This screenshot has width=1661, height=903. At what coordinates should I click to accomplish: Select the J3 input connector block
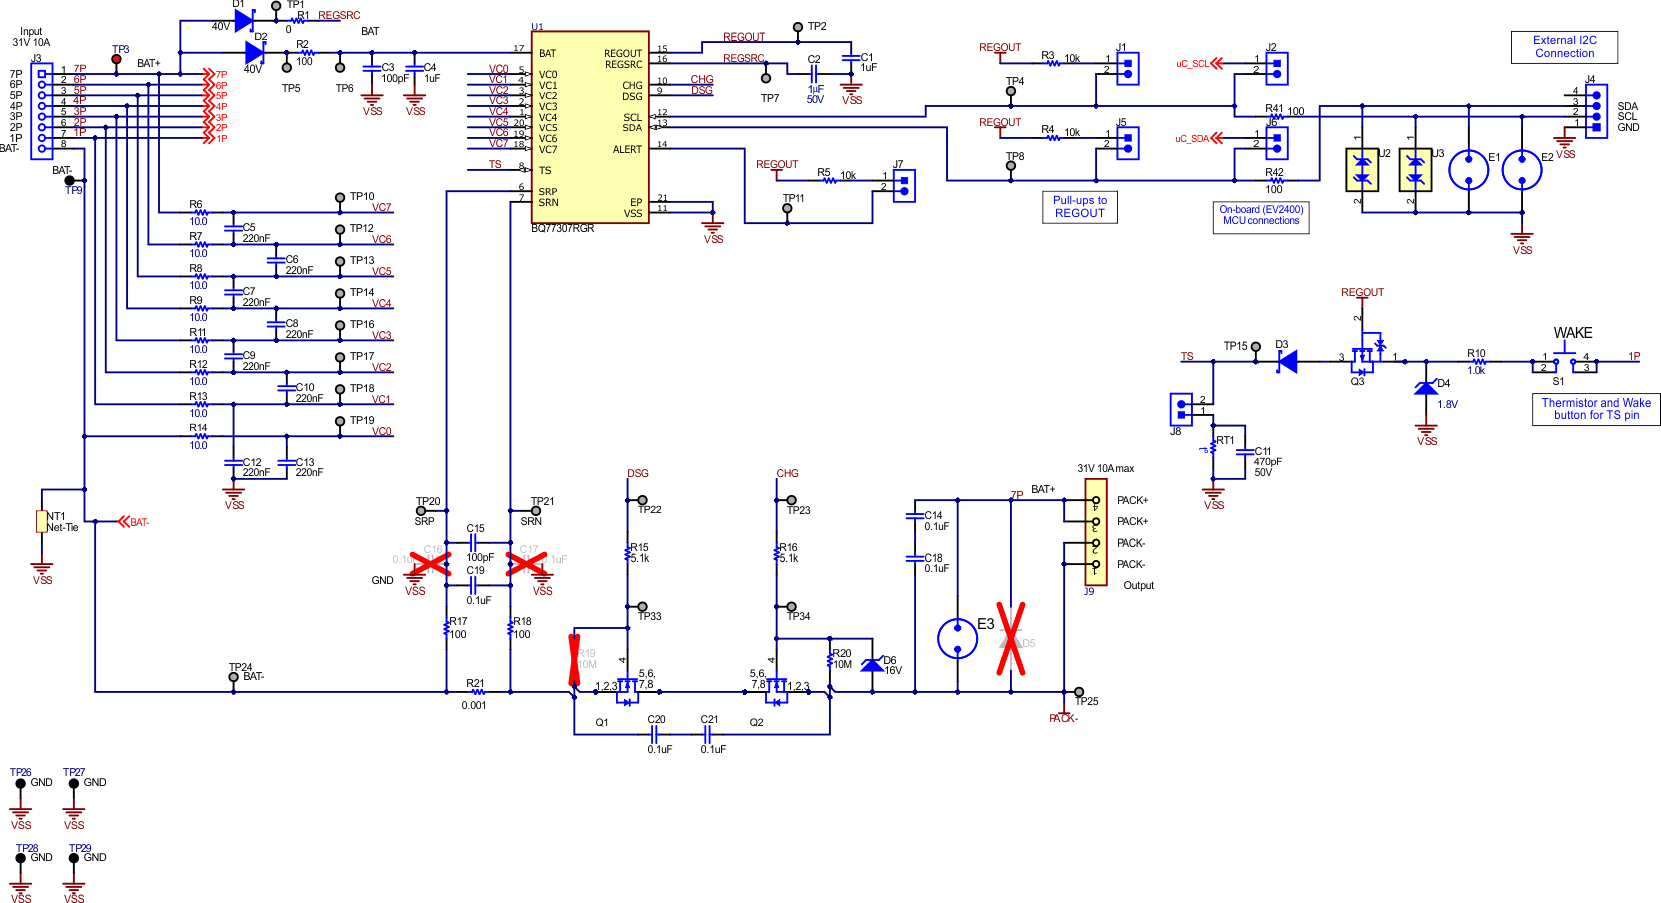pos(41,110)
